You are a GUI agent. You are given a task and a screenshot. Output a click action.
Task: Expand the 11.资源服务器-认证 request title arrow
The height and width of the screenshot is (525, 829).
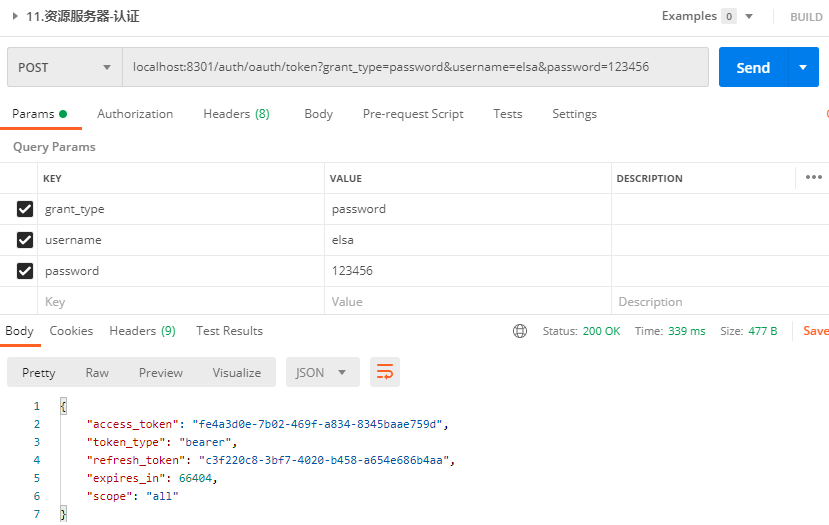15,16
